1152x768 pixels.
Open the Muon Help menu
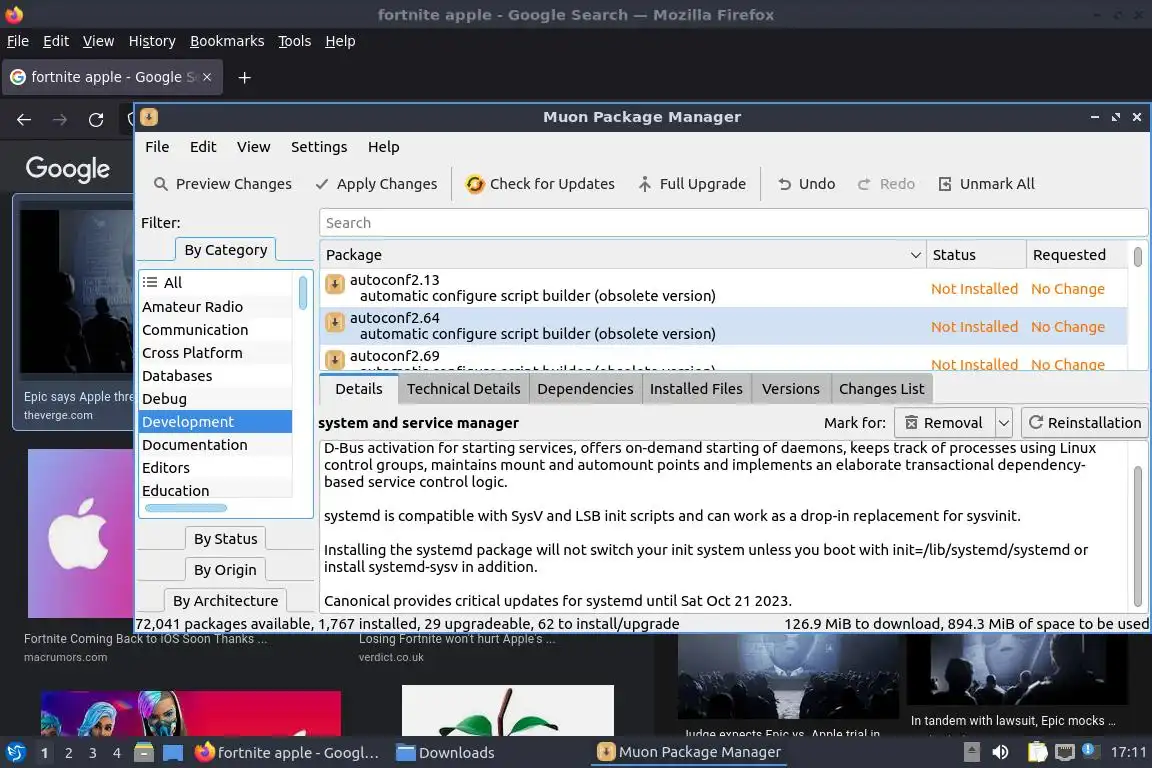[x=384, y=147]
